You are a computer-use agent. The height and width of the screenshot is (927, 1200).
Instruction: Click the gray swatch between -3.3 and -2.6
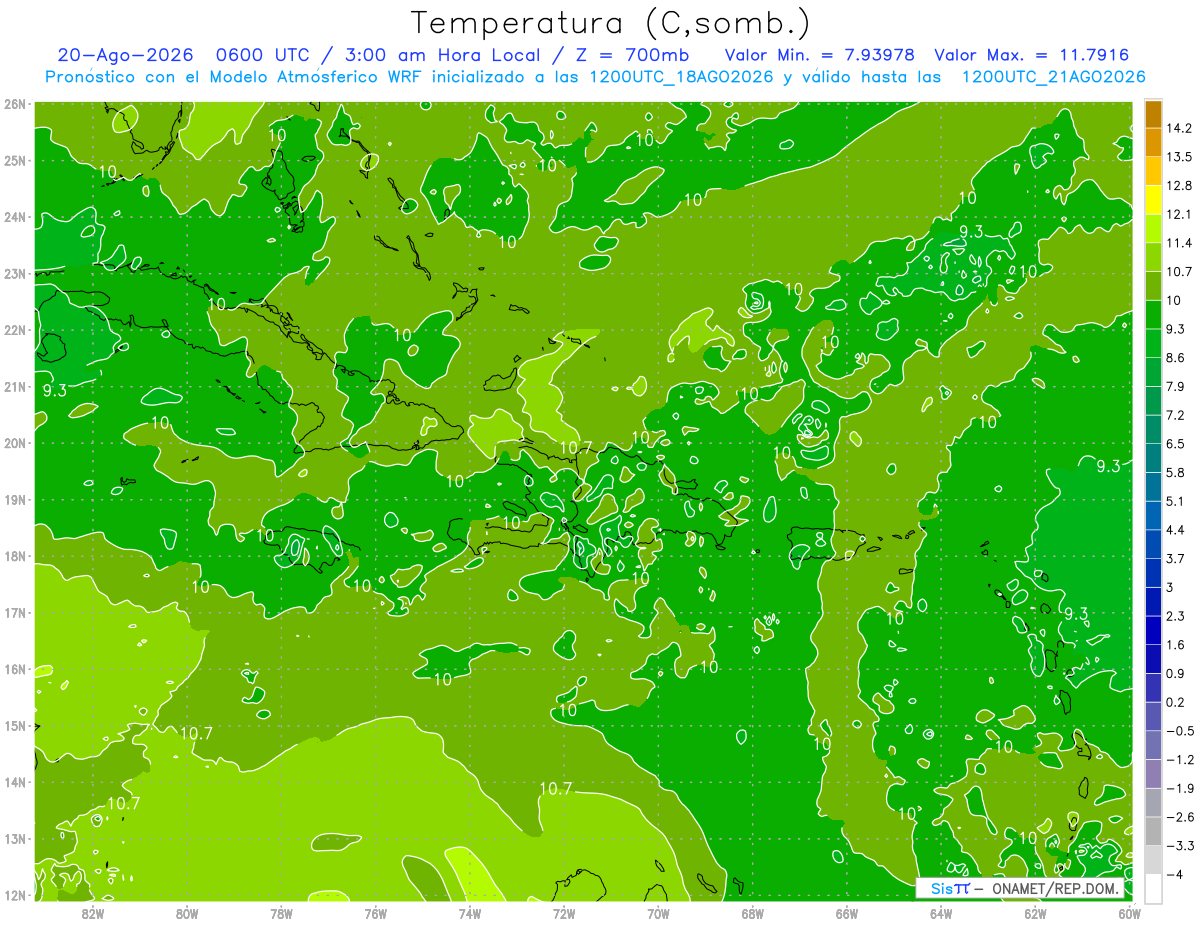pyautogui.click(x=1153, y=831)
